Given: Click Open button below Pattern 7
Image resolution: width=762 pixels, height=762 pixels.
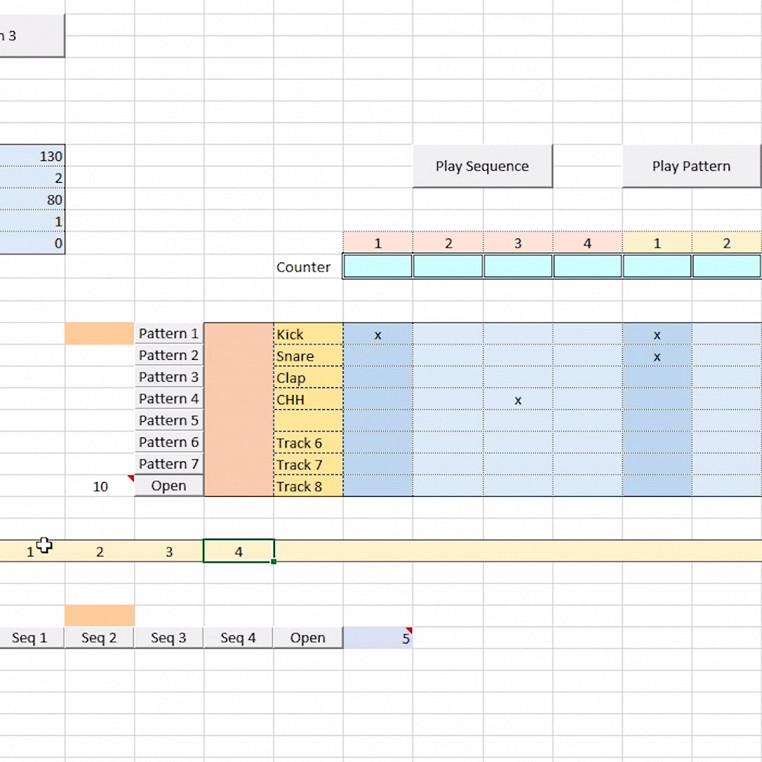Looking at the screenshot, I should pyautogui.click(x=169, y=486).
